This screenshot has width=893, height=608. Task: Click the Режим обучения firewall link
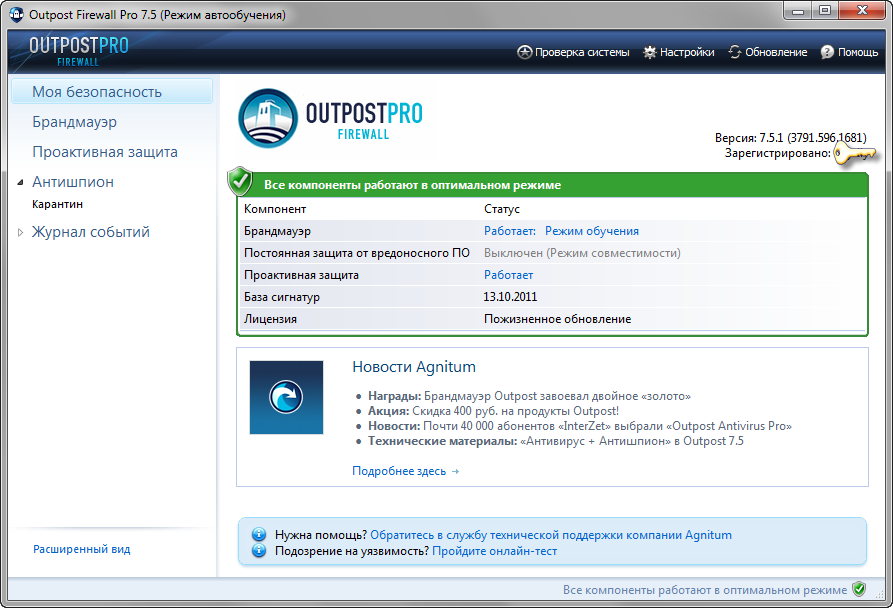591,231
